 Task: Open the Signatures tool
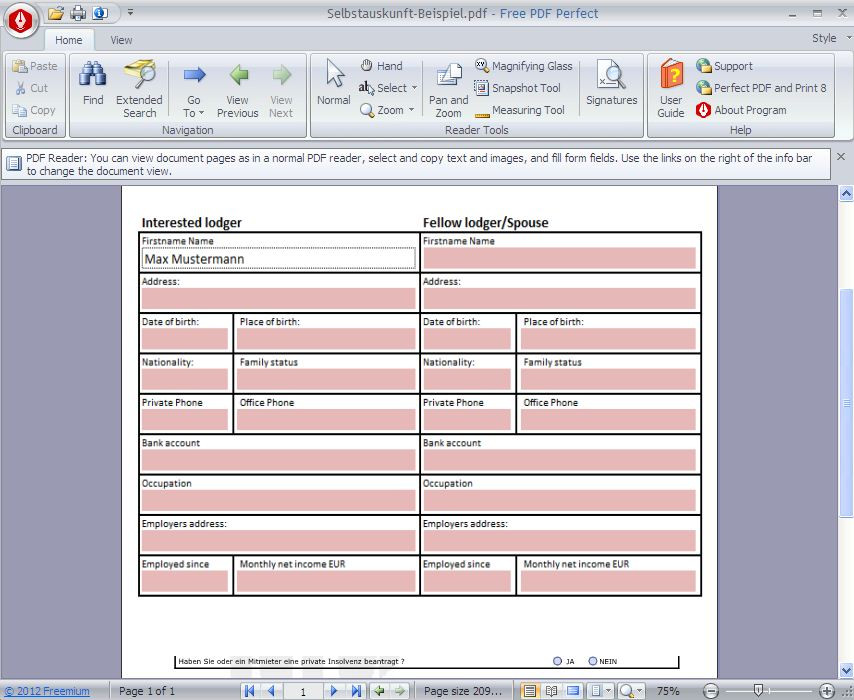click(x=612, y=83)
